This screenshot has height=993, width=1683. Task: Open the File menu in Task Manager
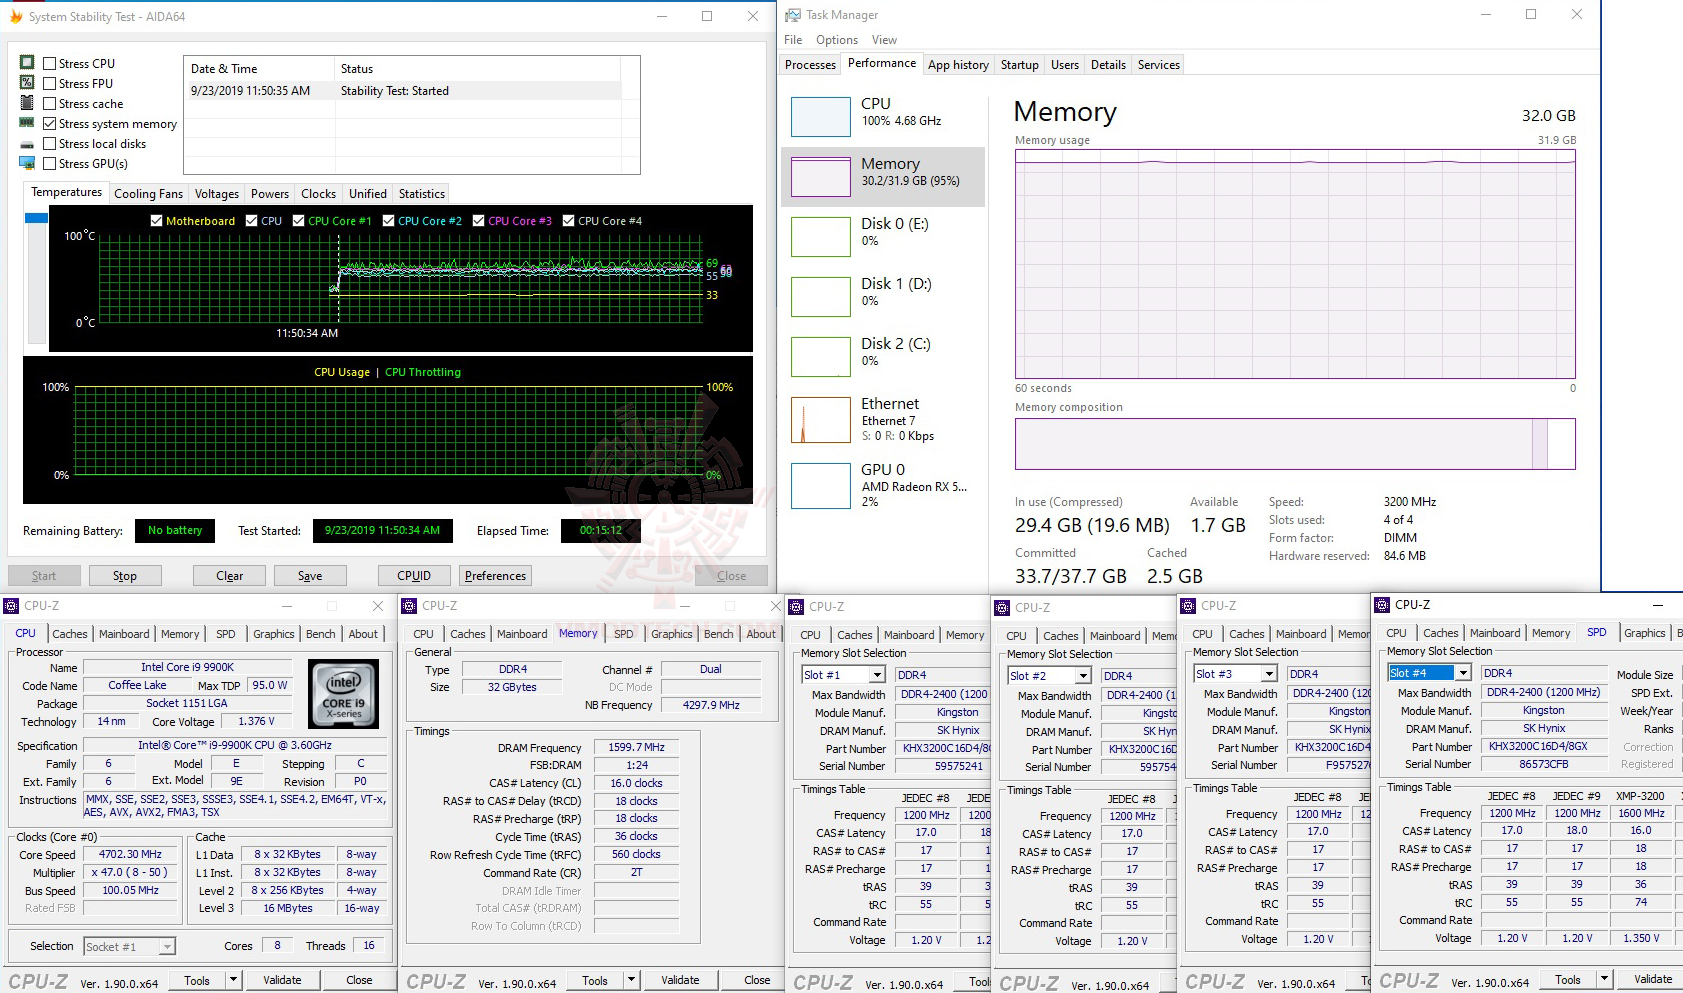(793, 40)
